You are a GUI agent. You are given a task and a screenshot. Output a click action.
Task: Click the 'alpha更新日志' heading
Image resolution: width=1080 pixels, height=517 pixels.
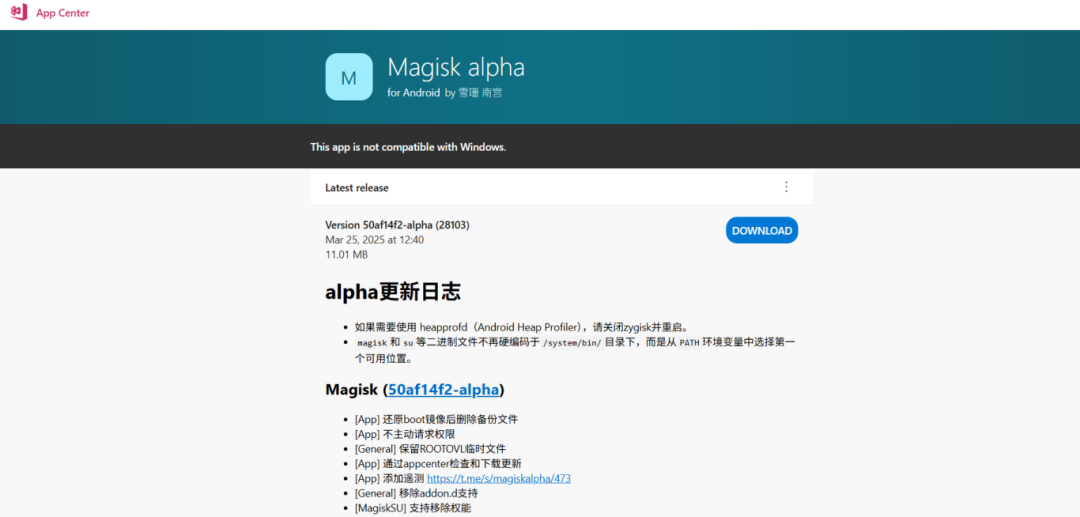tap(393, 292)
